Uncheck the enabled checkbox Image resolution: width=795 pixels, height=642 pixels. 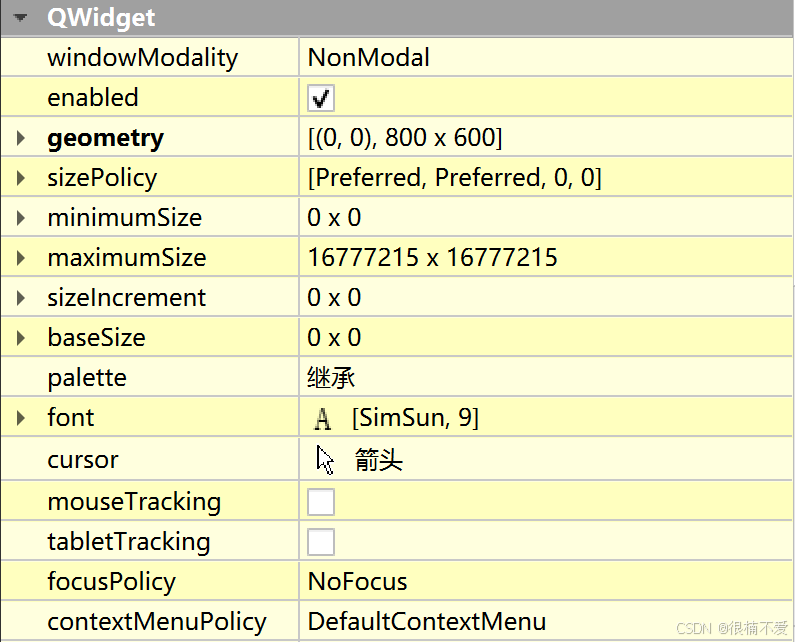[x=320, y=98]
